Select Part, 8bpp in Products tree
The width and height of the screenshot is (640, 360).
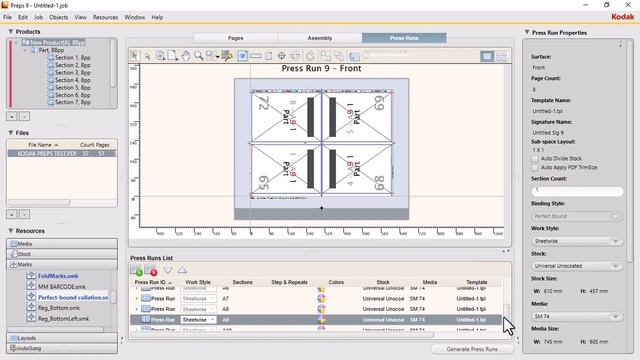click(51, 50)
